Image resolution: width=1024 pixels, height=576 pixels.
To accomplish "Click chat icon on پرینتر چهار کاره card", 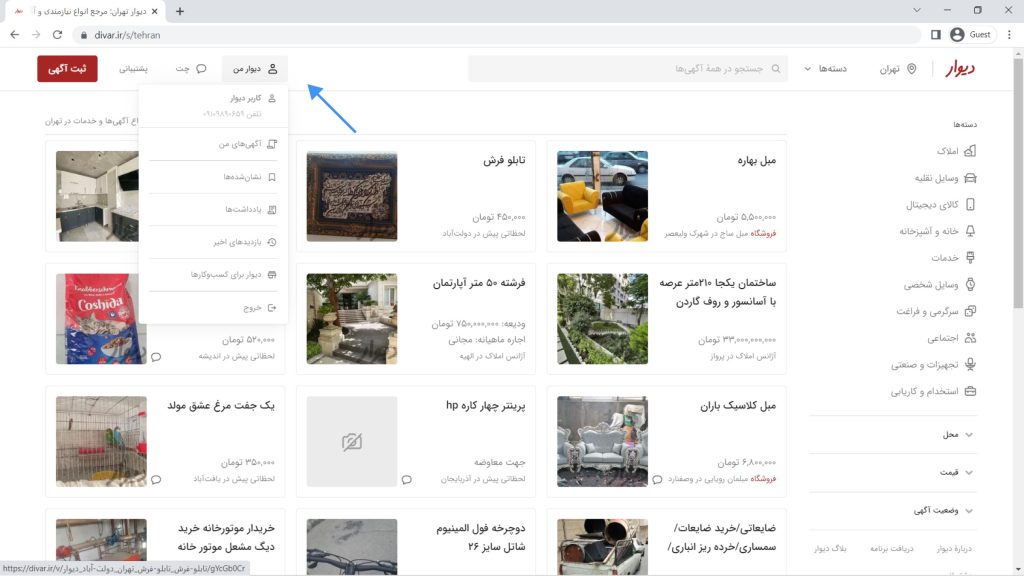I will click(x=406, y=479).
